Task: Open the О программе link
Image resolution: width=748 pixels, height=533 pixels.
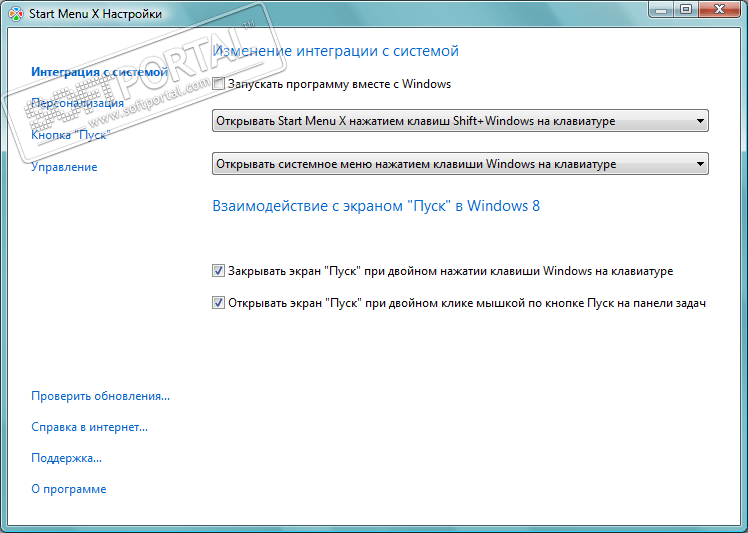Action: click(69, 490)
